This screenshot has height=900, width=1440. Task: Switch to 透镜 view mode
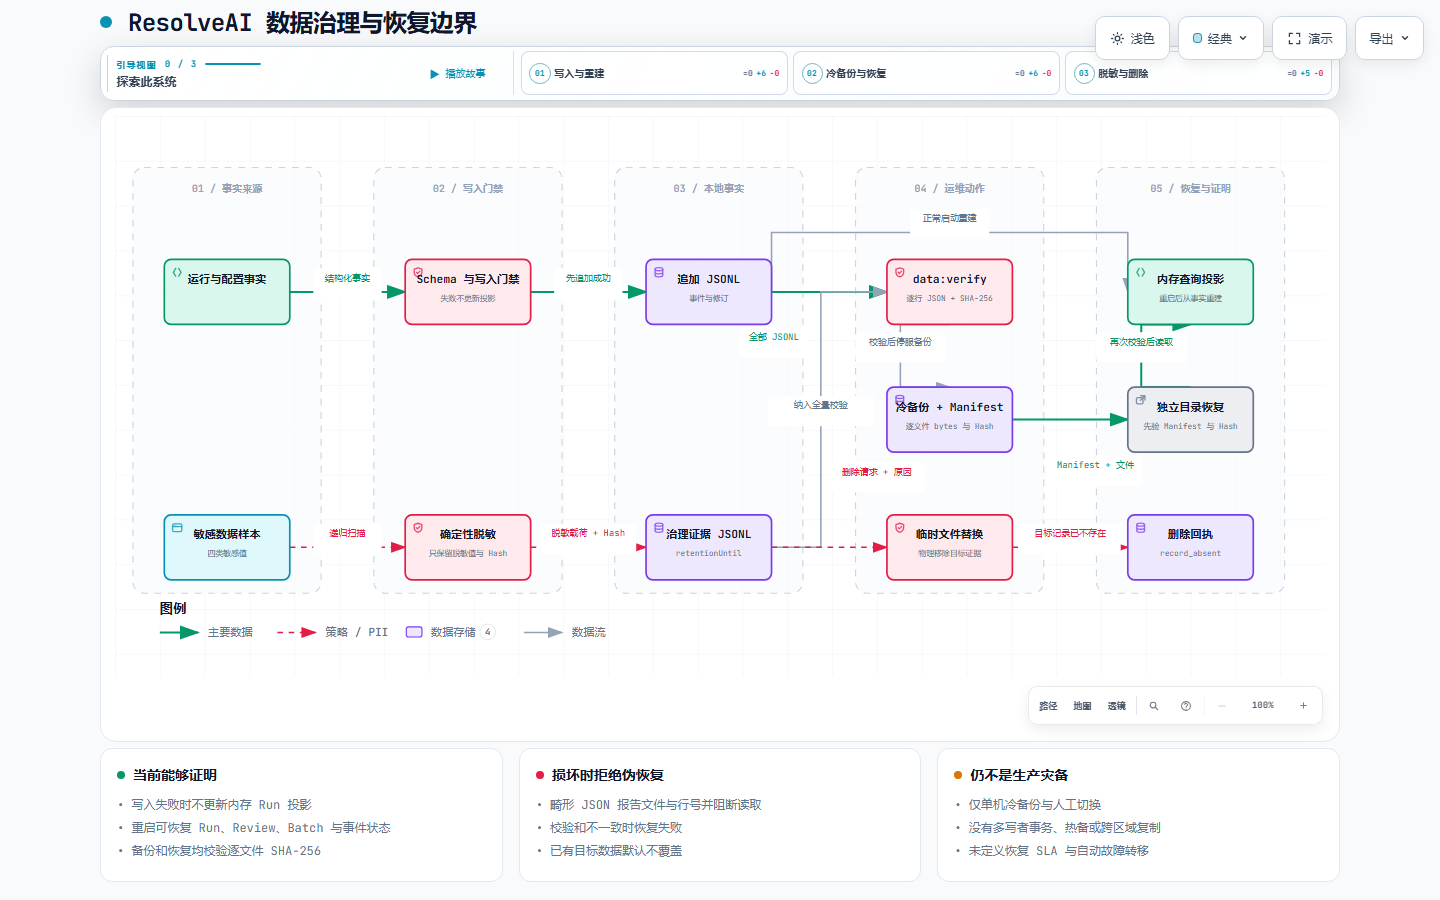1116,706
